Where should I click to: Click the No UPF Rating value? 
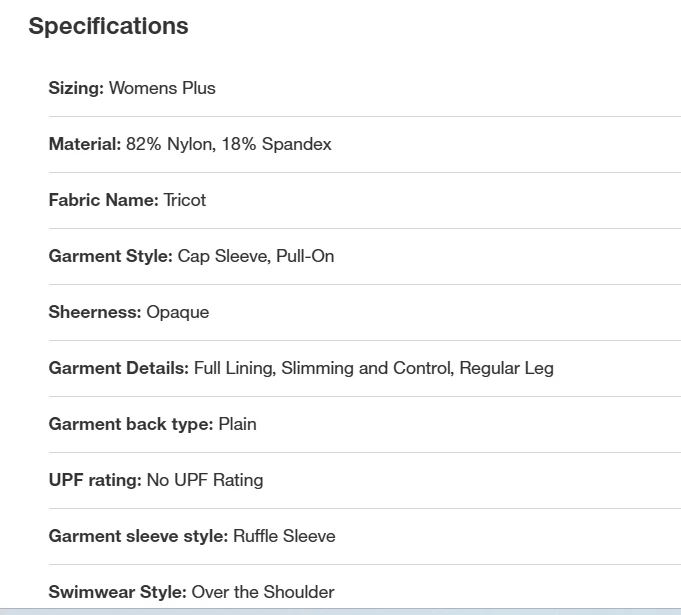point(205,480)
